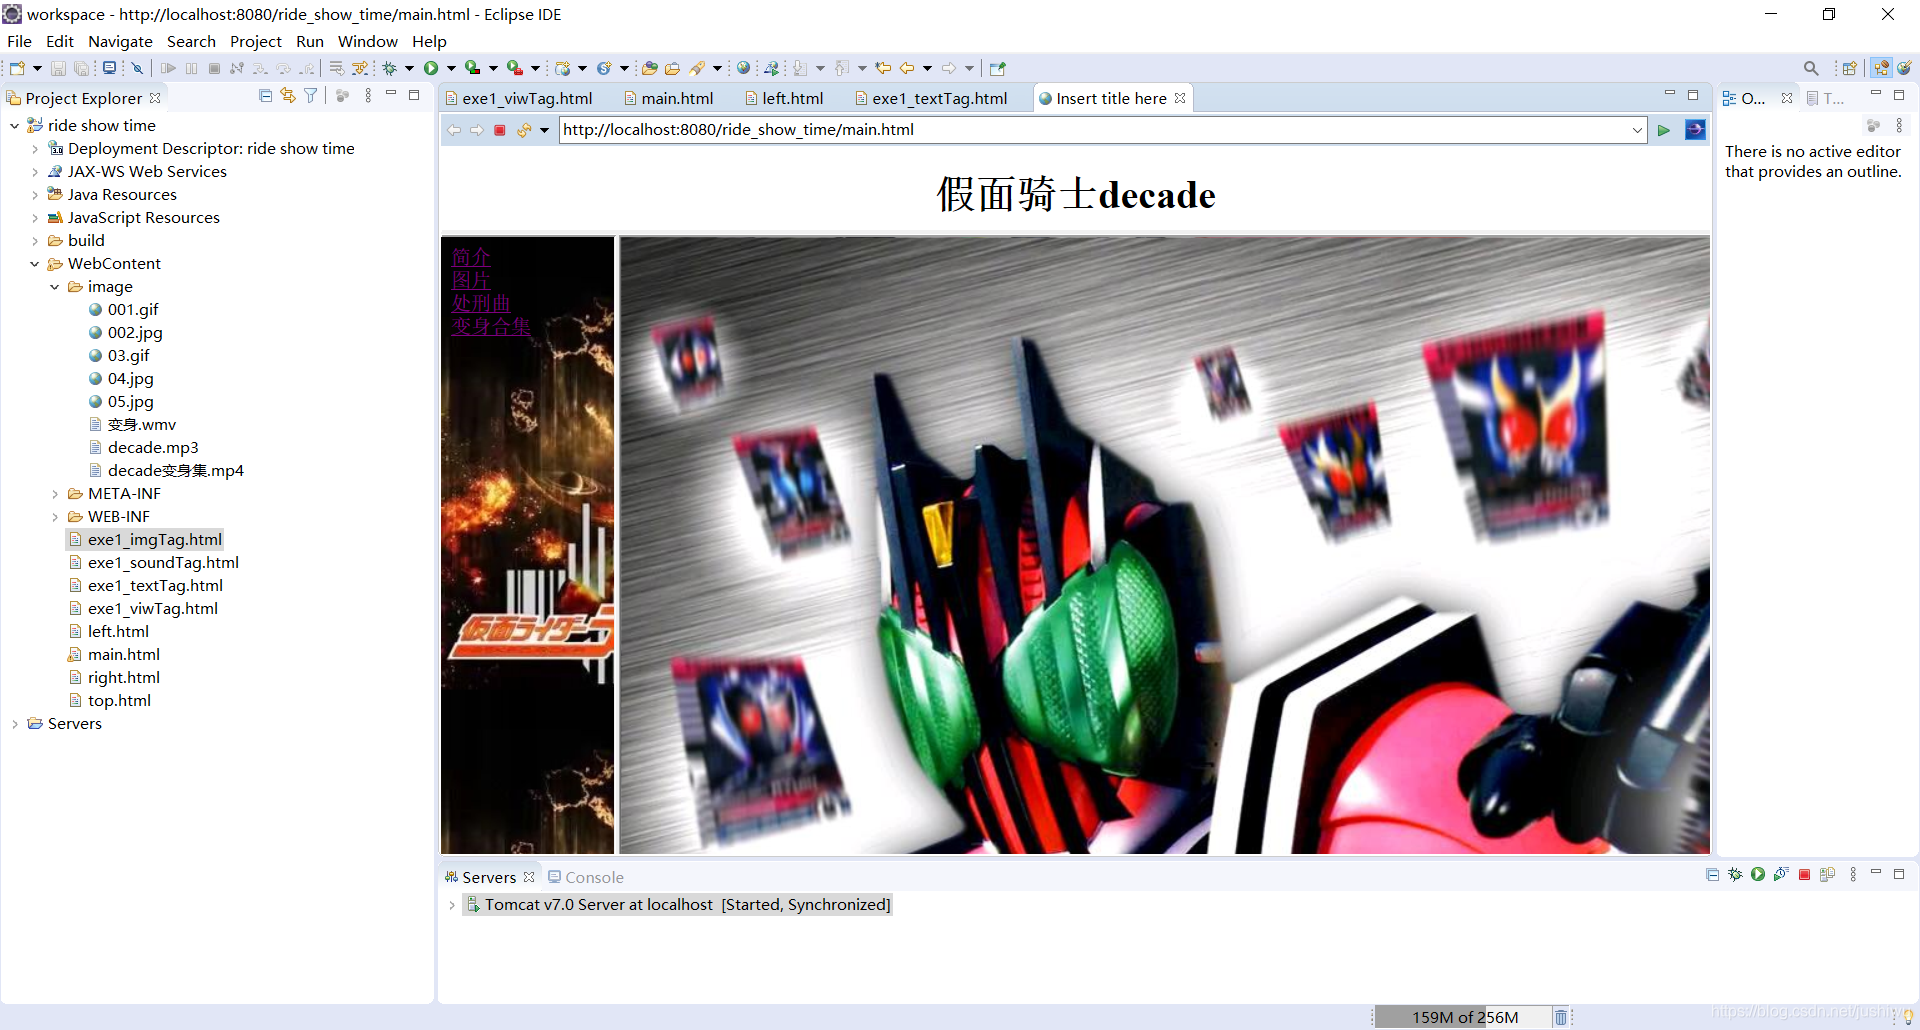Click the green Go arrow beside URL field

pos(1664,130)
